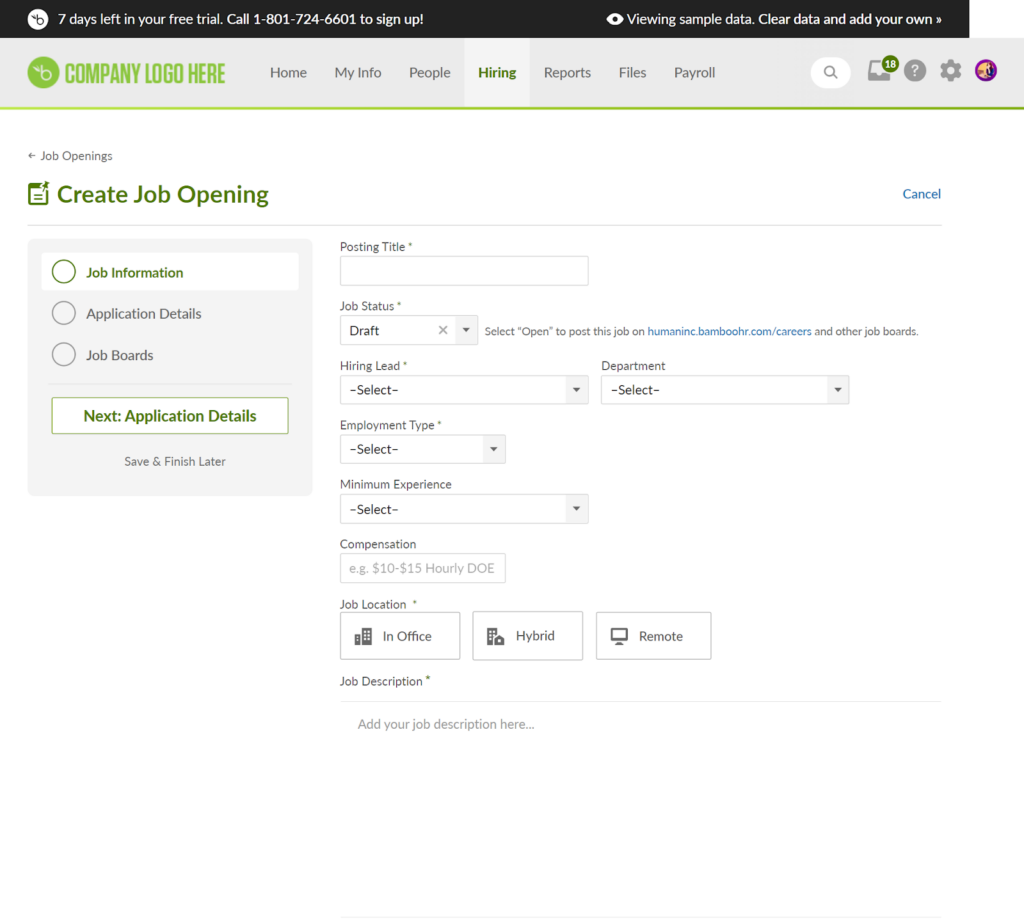
Task: Click the Posting Title input field
Action: coord(463,270)
